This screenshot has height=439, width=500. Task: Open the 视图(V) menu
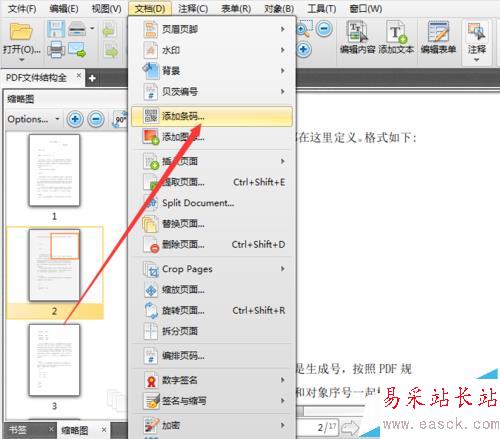coord(107,9)
